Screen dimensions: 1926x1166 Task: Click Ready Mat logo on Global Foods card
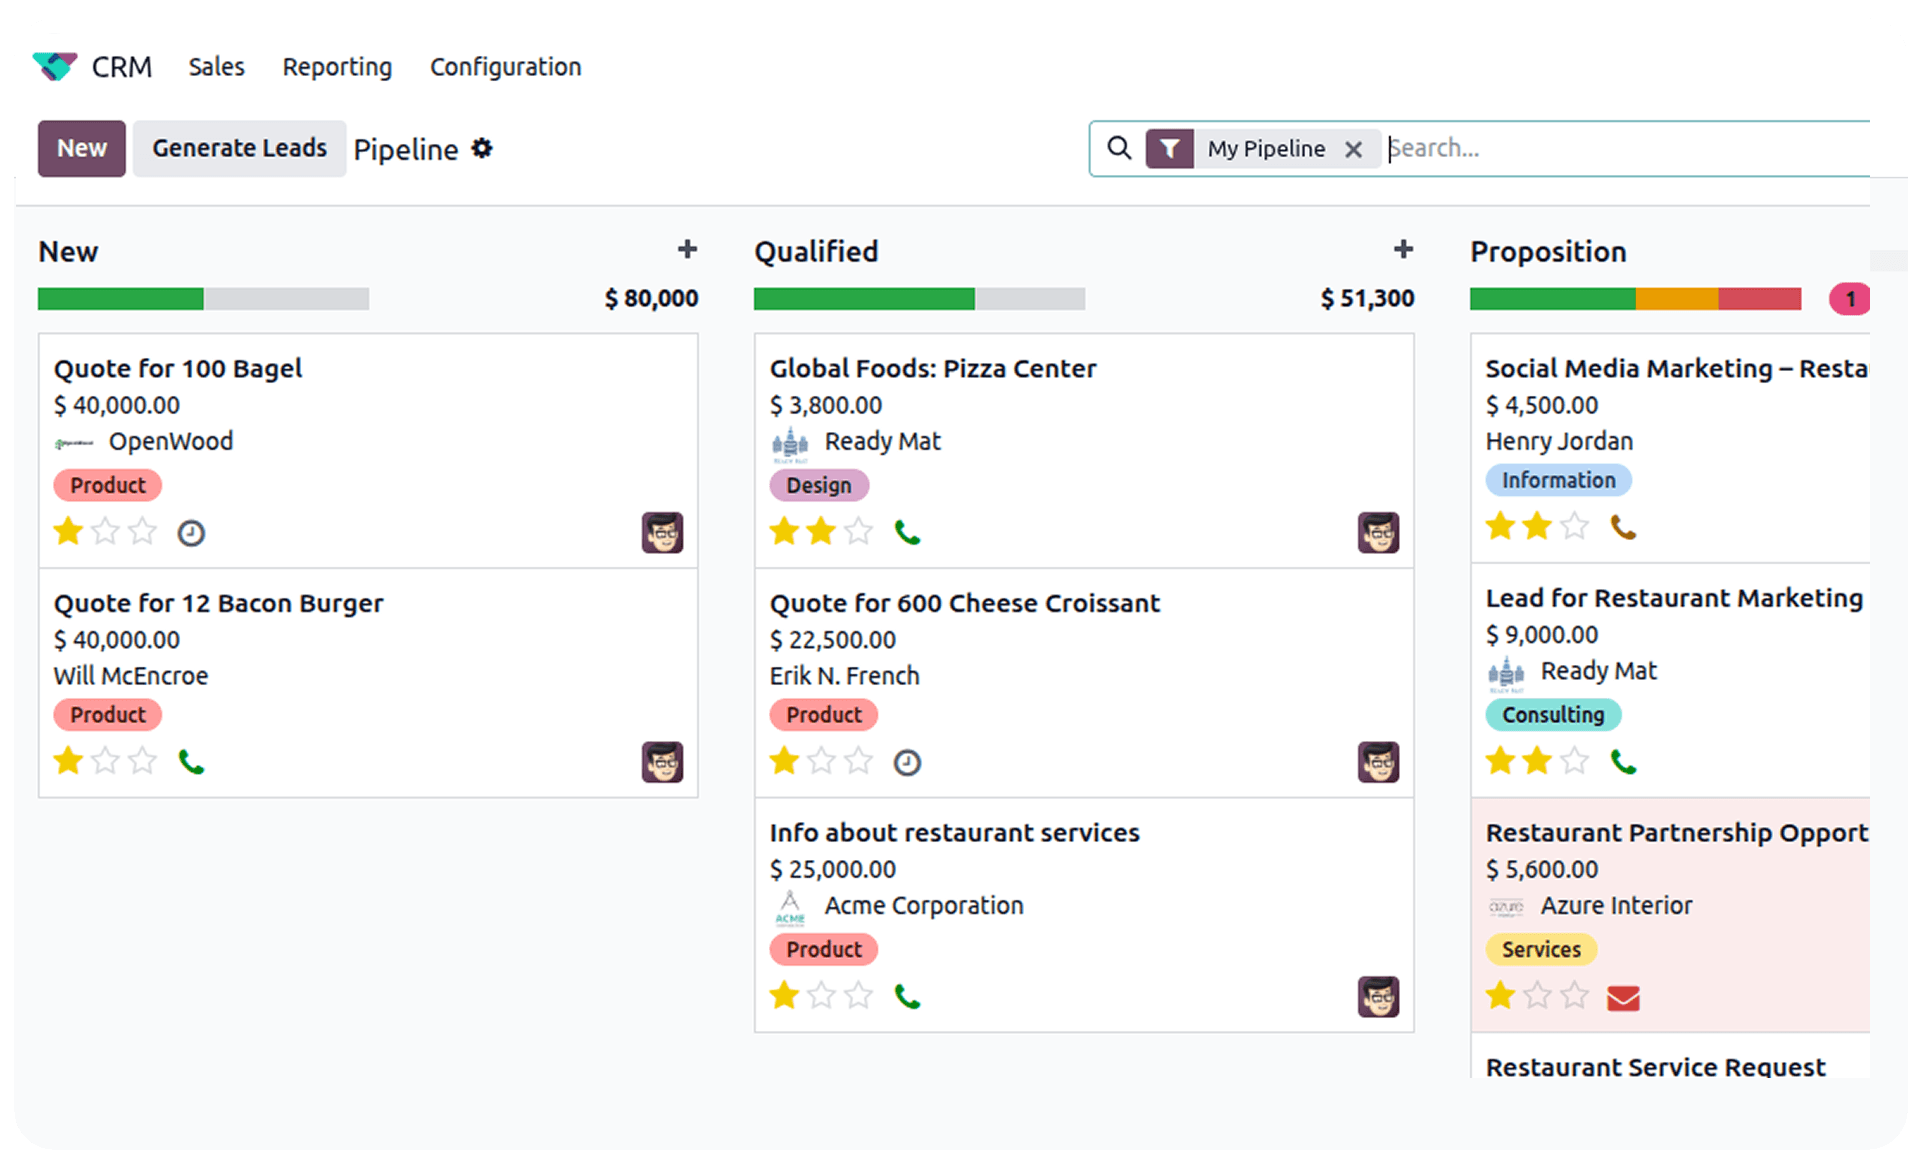[x=790, y=444]
